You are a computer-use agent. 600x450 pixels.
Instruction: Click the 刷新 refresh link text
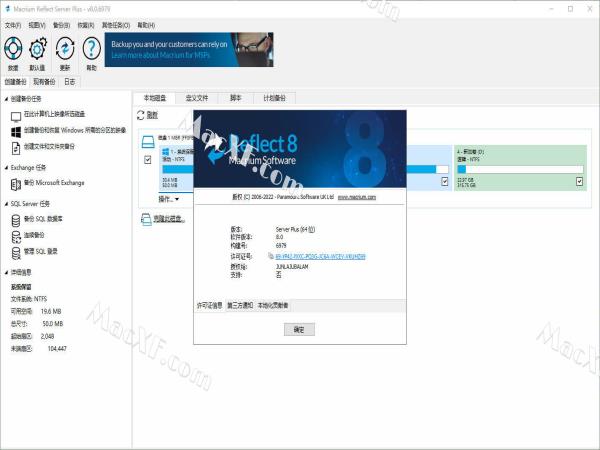click(x=152, y=115)
